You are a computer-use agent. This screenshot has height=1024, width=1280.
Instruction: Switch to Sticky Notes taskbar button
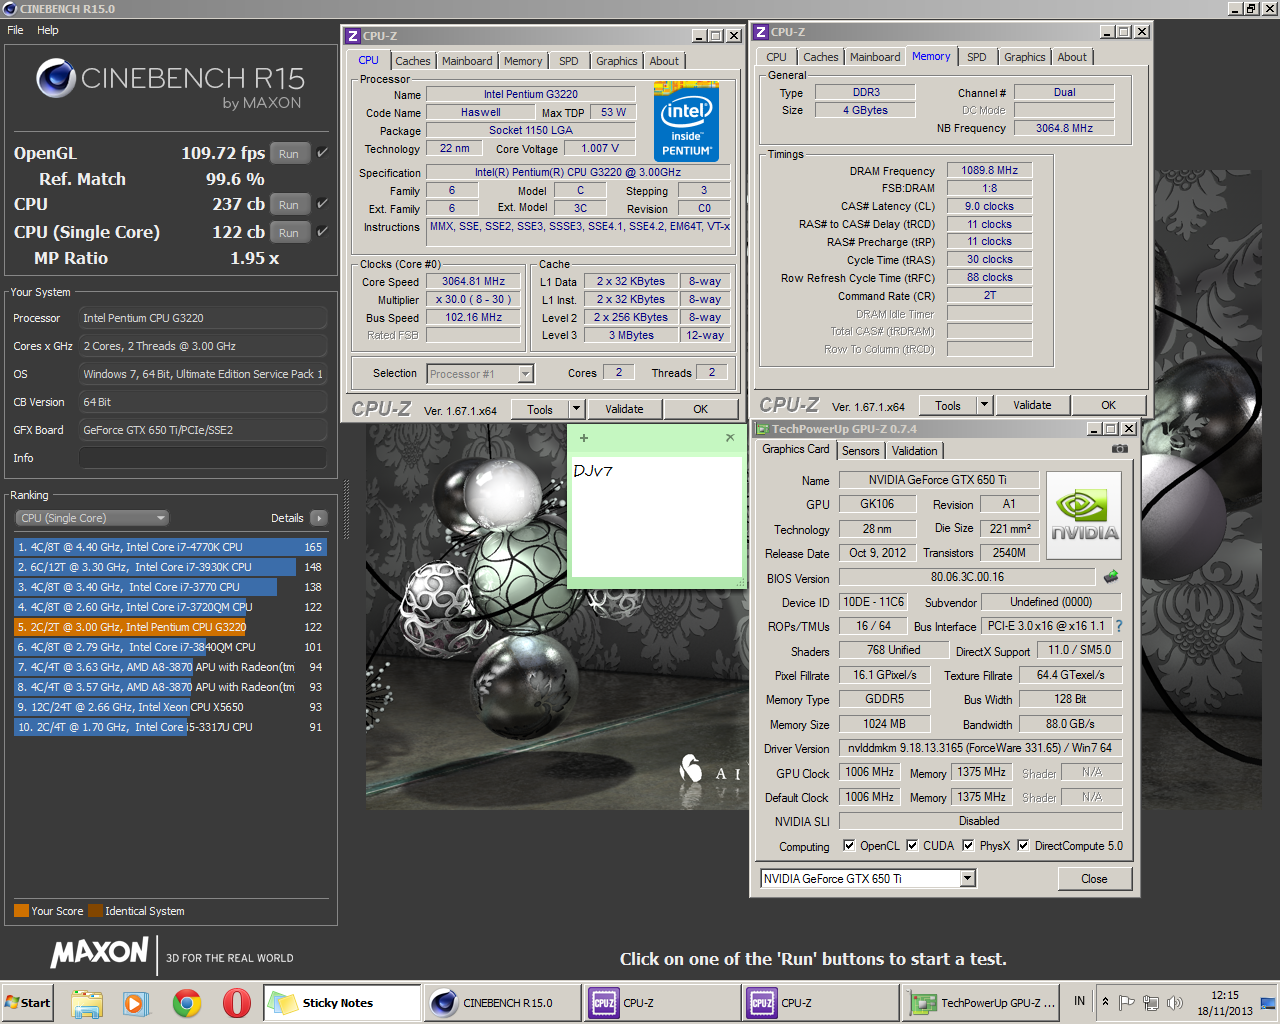(342, 1003)
